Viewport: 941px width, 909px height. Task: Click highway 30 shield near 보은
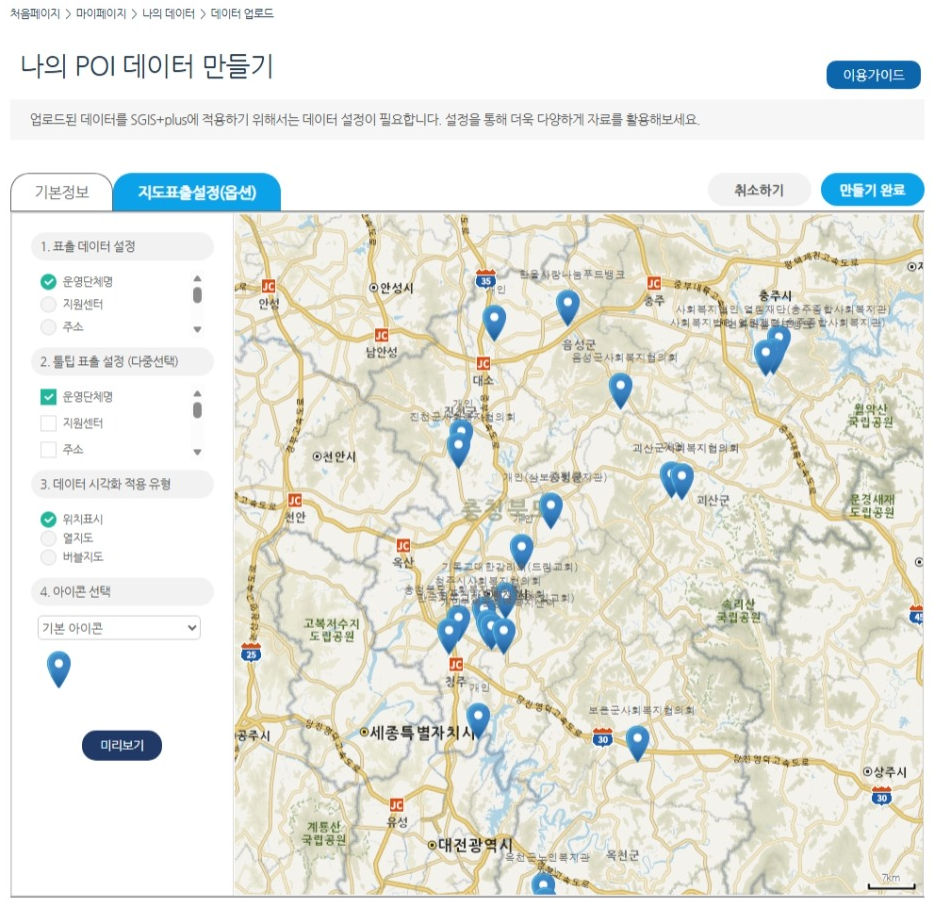[x=603, y=738]
